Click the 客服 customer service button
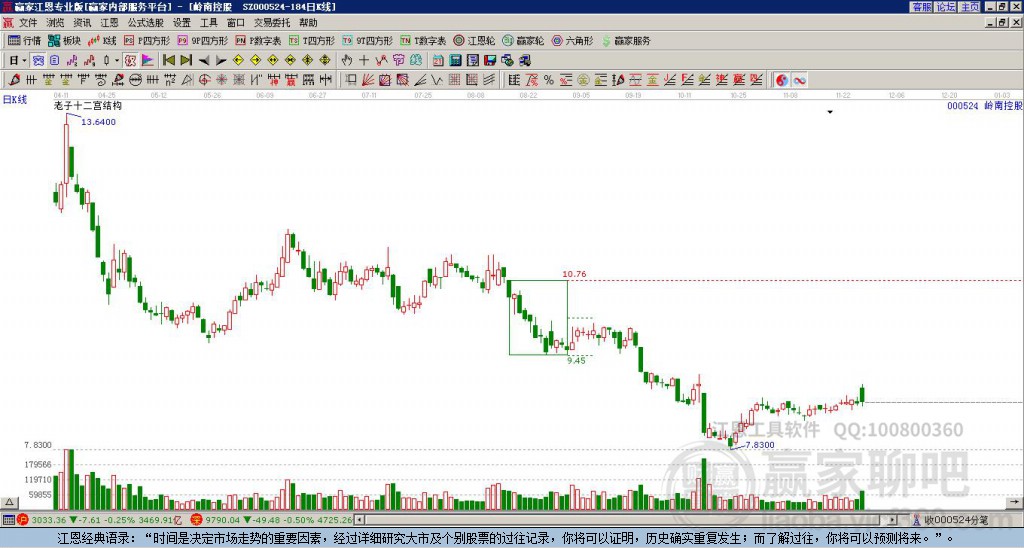1024x548 pixels. [922, 7]
